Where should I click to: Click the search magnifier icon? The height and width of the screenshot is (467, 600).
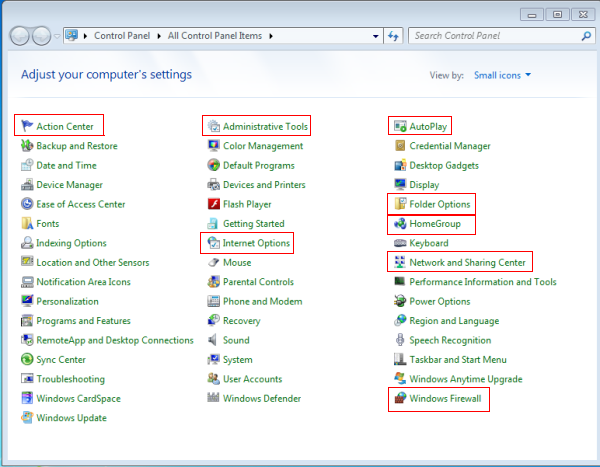[x=586, y=36]
